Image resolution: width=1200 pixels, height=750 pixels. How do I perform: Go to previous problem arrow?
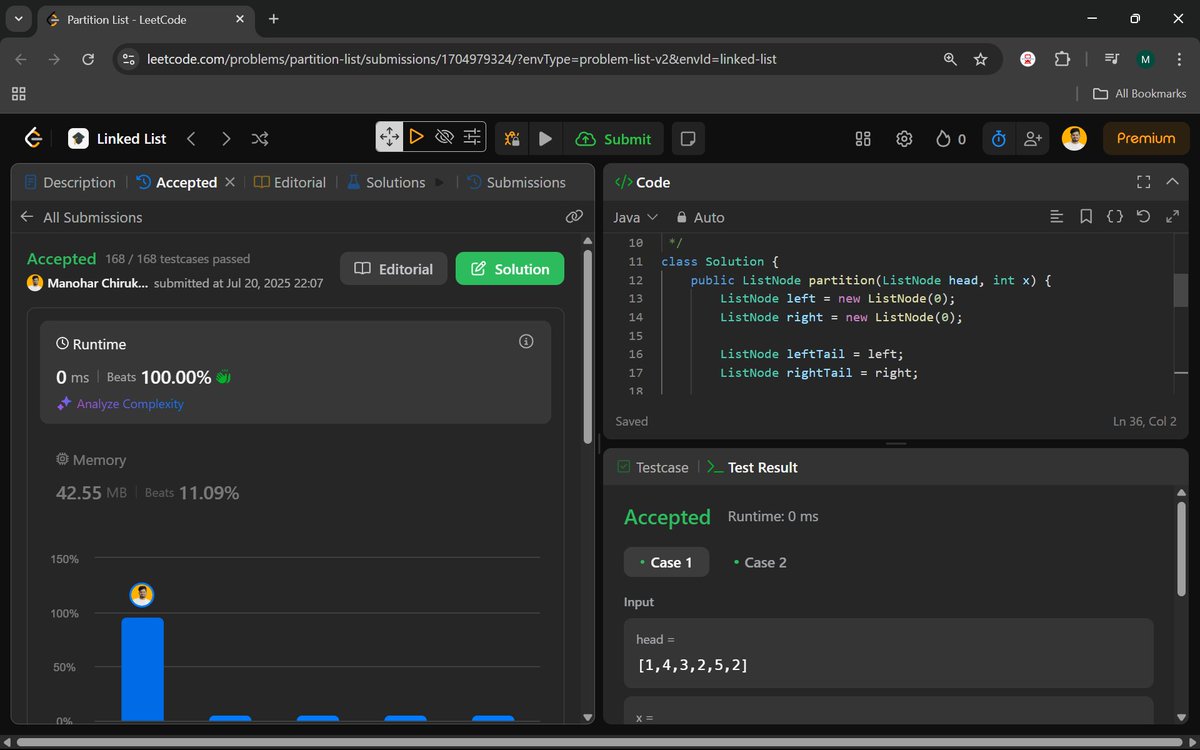191,139
